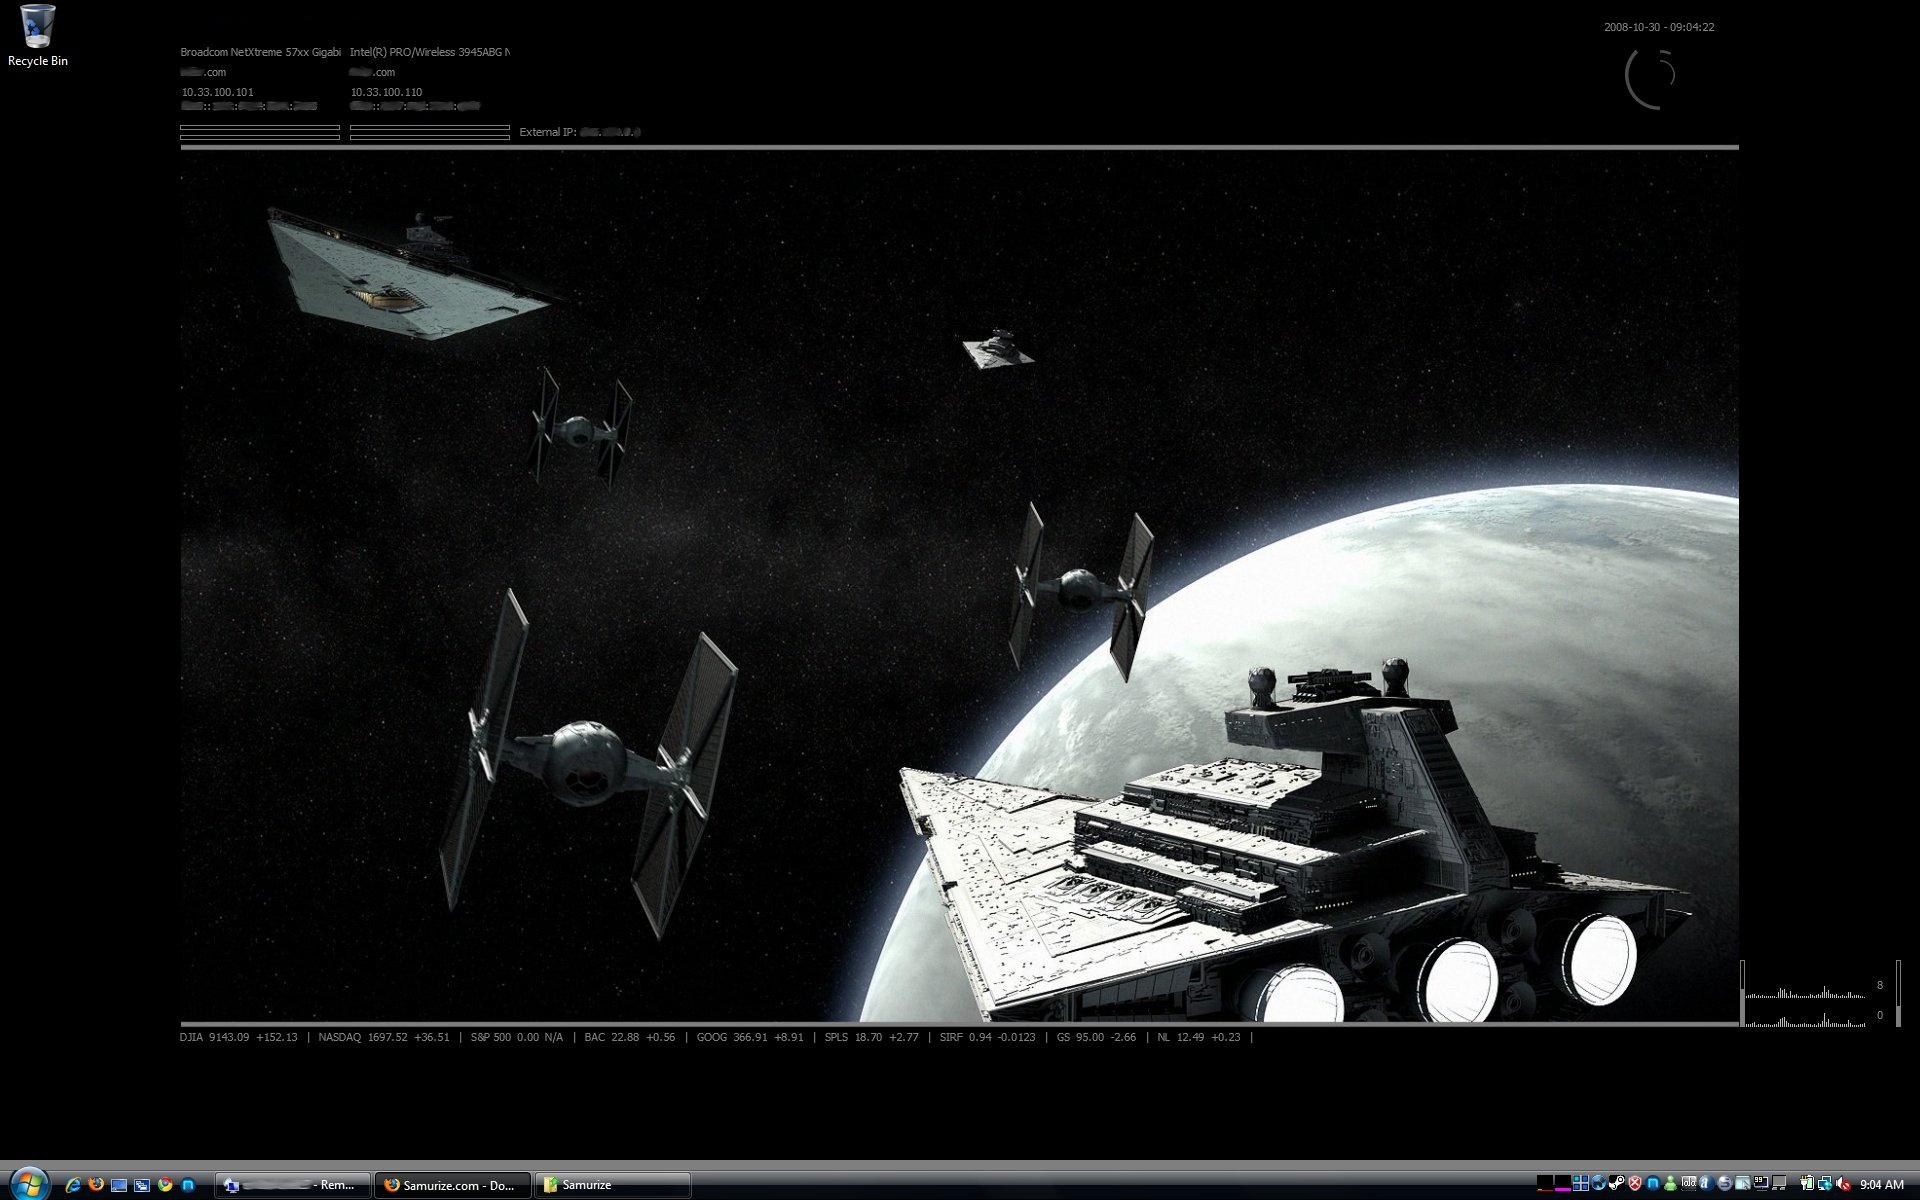Open the Steam tray icon

1616,1184
